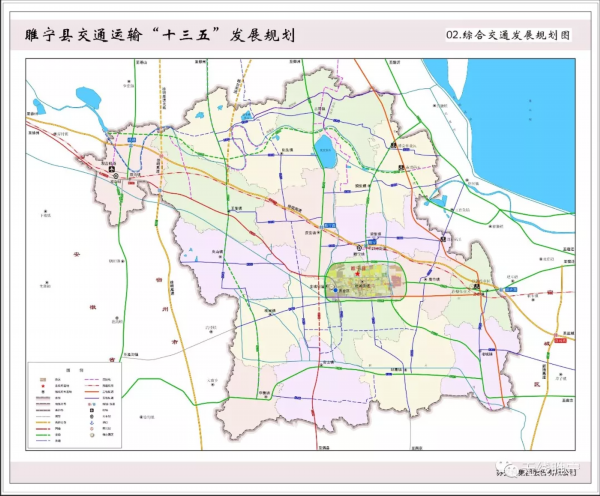Click the large blue lake in the northwest
600x496 pixels.
pyautogui.click(x=87, y=99)
